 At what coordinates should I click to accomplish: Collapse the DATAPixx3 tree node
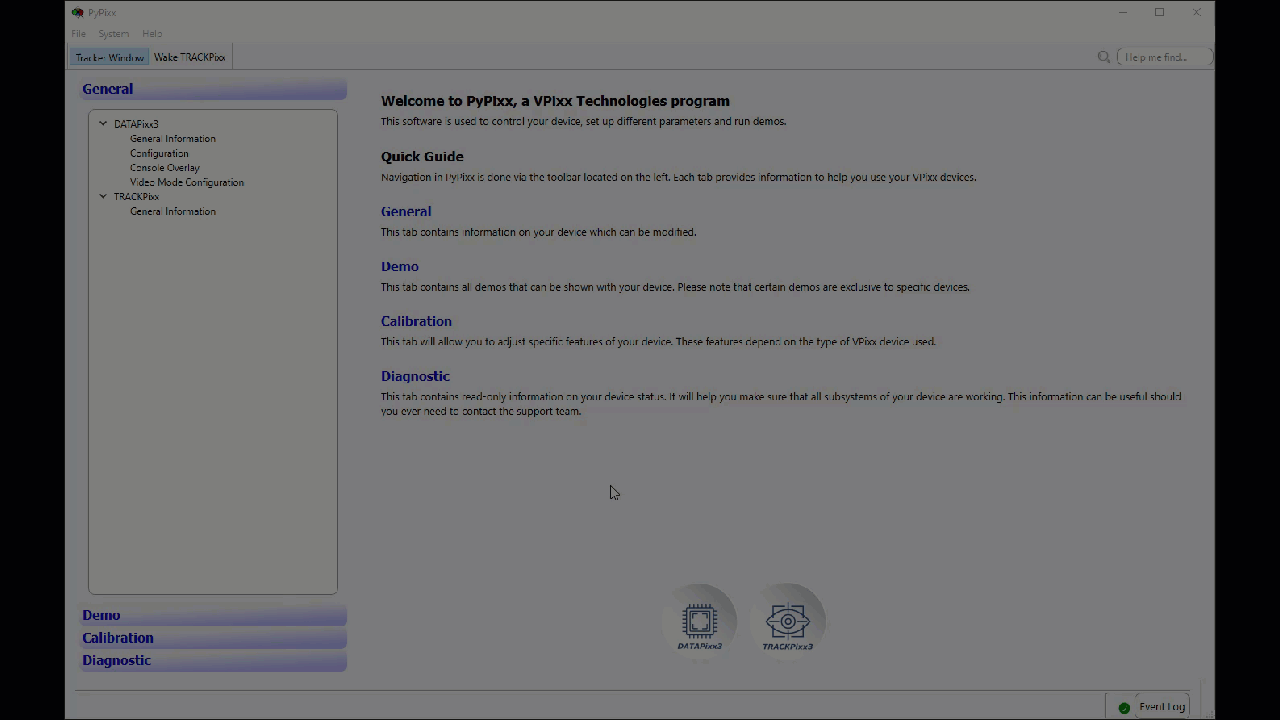[x=103, y=124]
